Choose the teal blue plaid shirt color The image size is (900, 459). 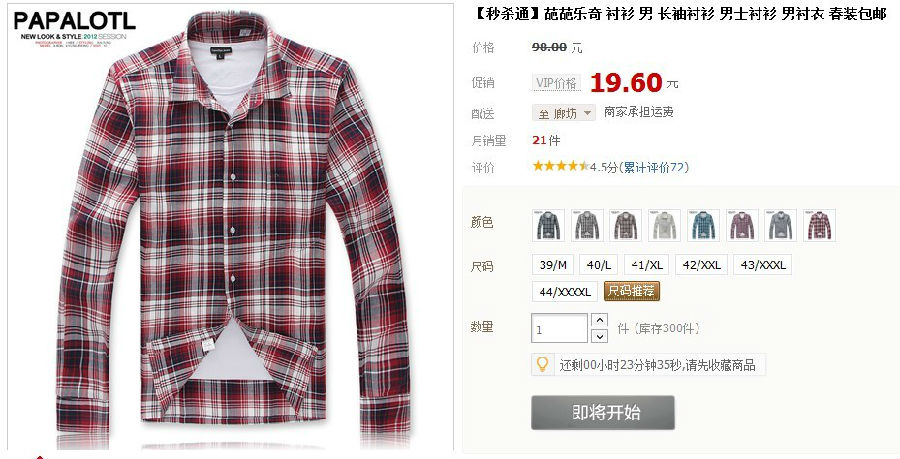coord(703,225)
